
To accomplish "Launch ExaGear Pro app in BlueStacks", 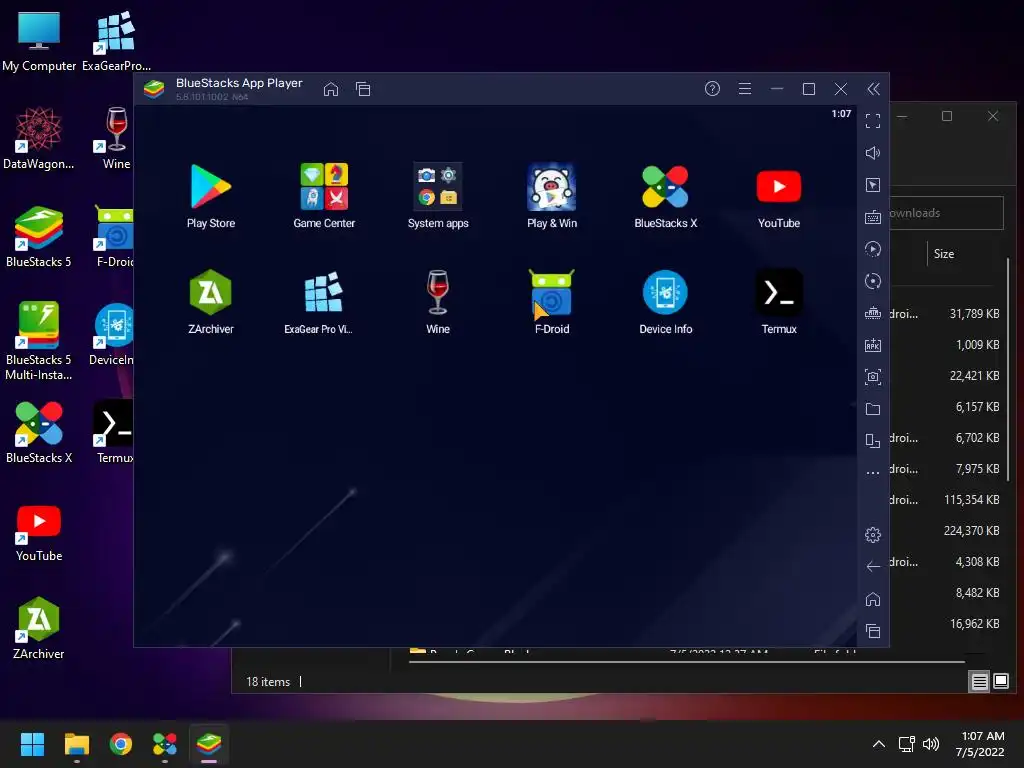I will click(x=319, y=302).
